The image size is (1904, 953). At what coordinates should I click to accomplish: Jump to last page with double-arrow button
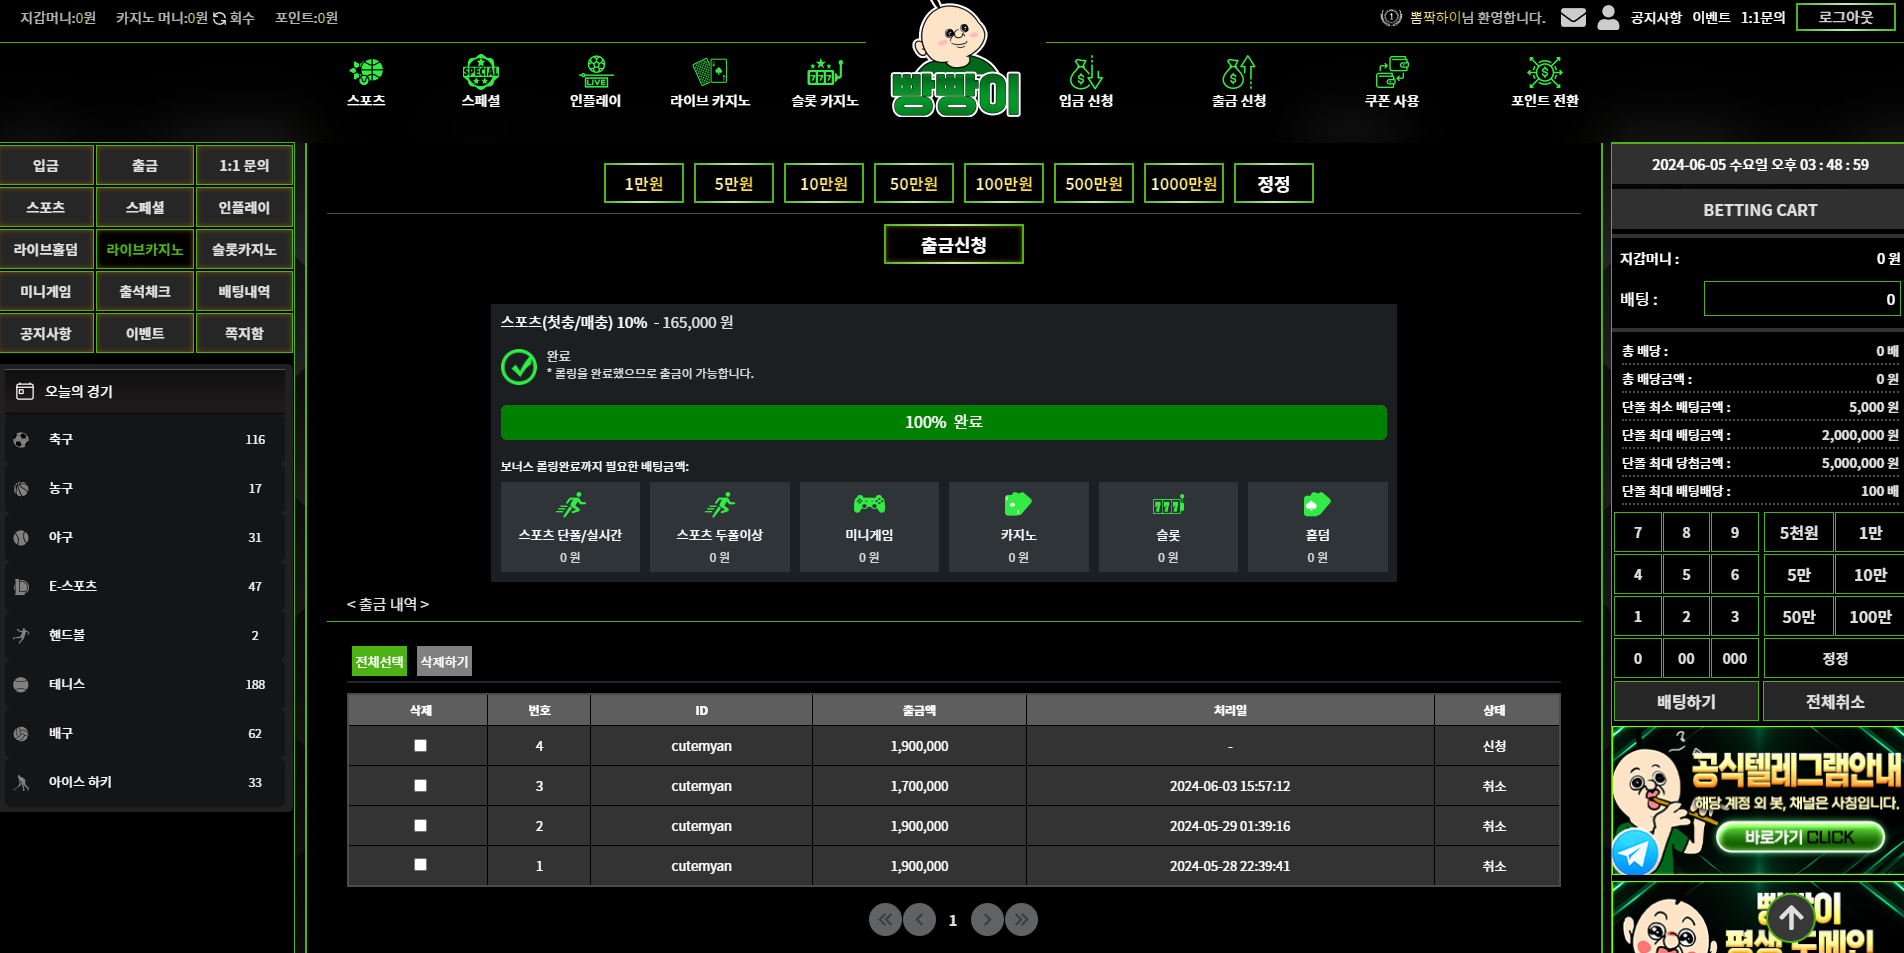pos(1021,920)
